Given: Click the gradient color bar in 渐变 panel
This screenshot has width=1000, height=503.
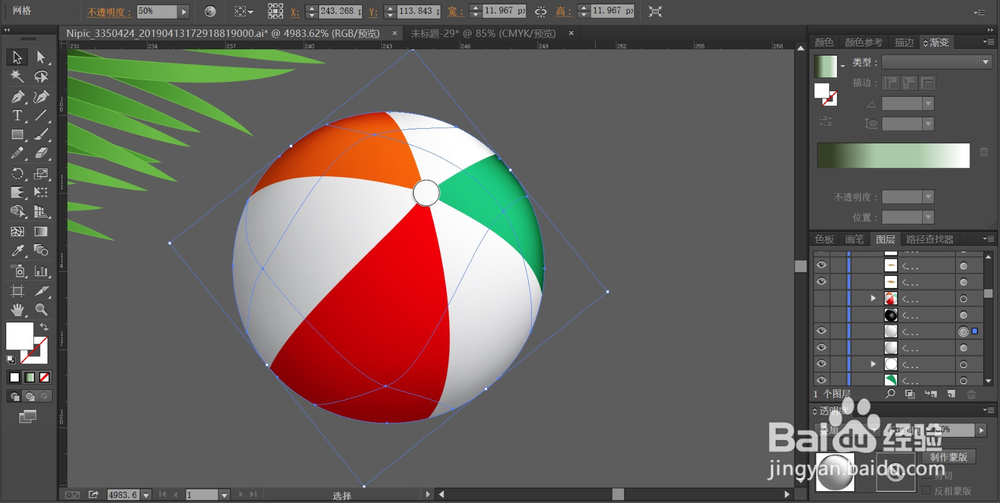Looking at the screenshot, I should click(x=893, y=156).
